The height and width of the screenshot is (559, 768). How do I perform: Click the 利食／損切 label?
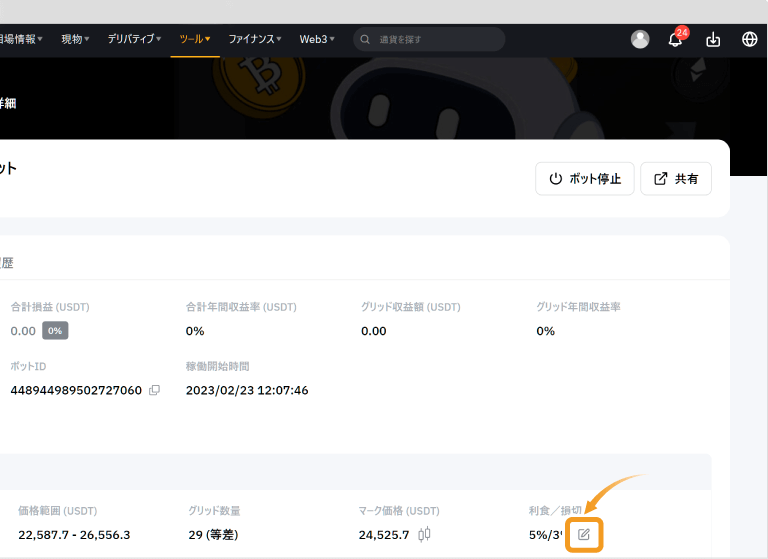(x=555, y=511)
